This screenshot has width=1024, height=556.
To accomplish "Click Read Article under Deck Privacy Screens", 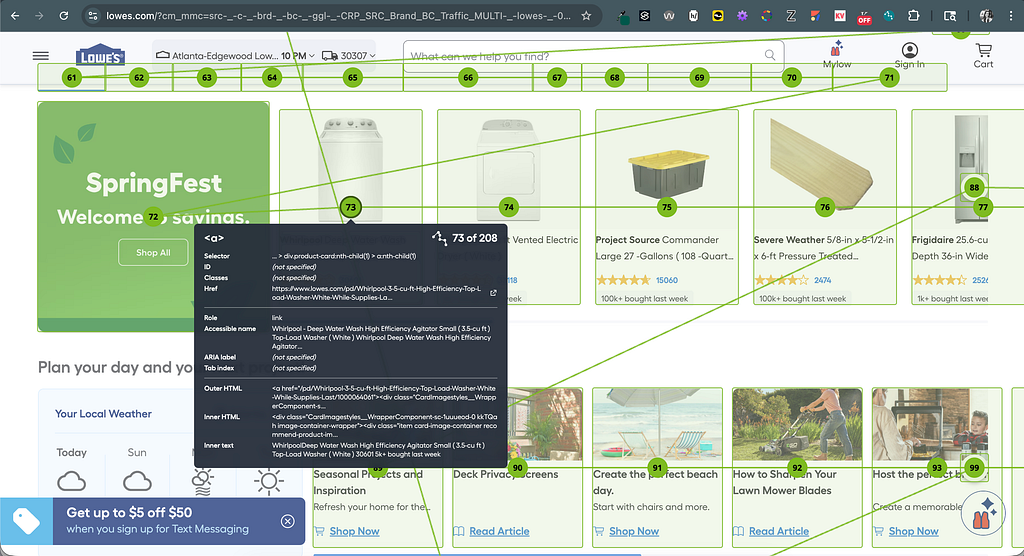I will pyautogui.click(x=499, y=531).
